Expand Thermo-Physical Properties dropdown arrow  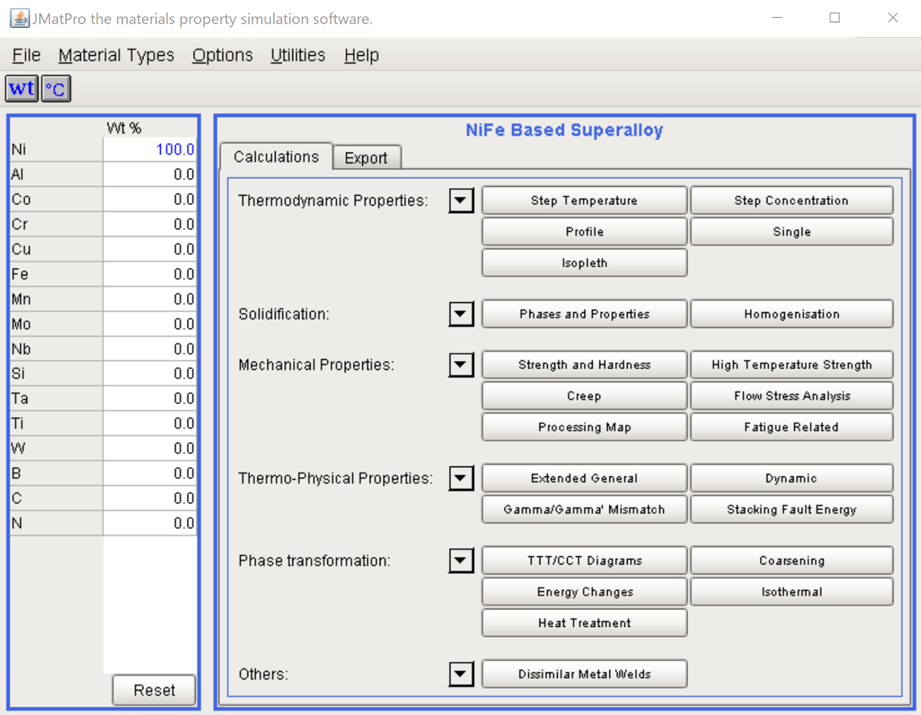coord(461,478)
